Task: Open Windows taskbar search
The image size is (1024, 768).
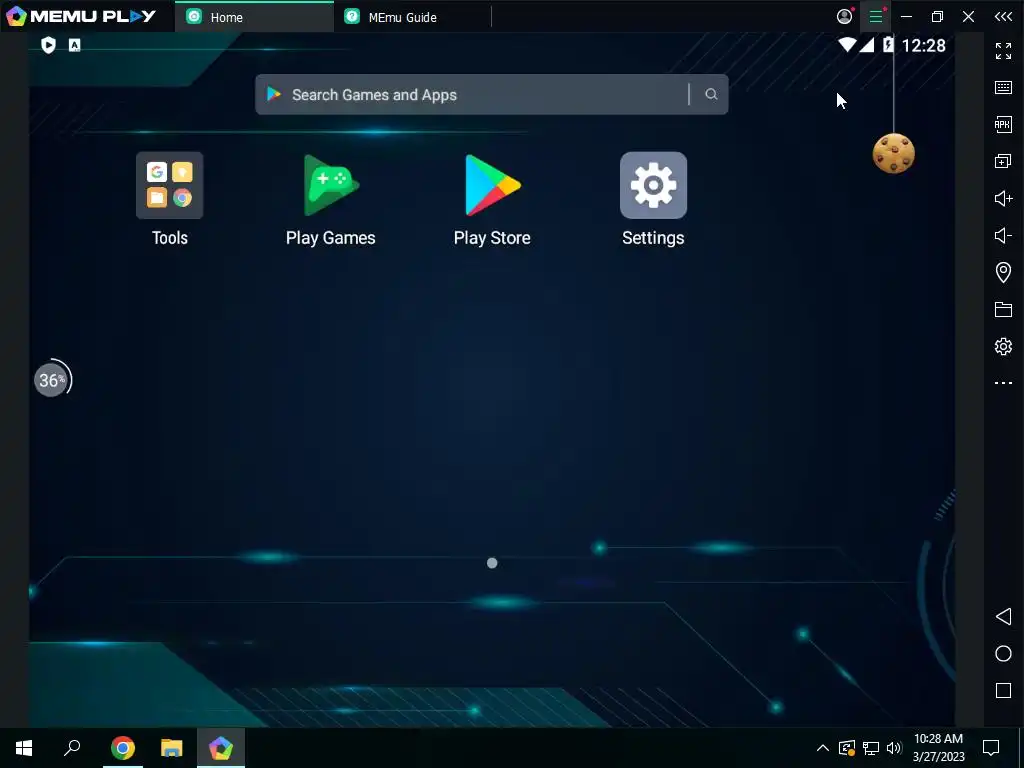Action: (x=72, y=748)
